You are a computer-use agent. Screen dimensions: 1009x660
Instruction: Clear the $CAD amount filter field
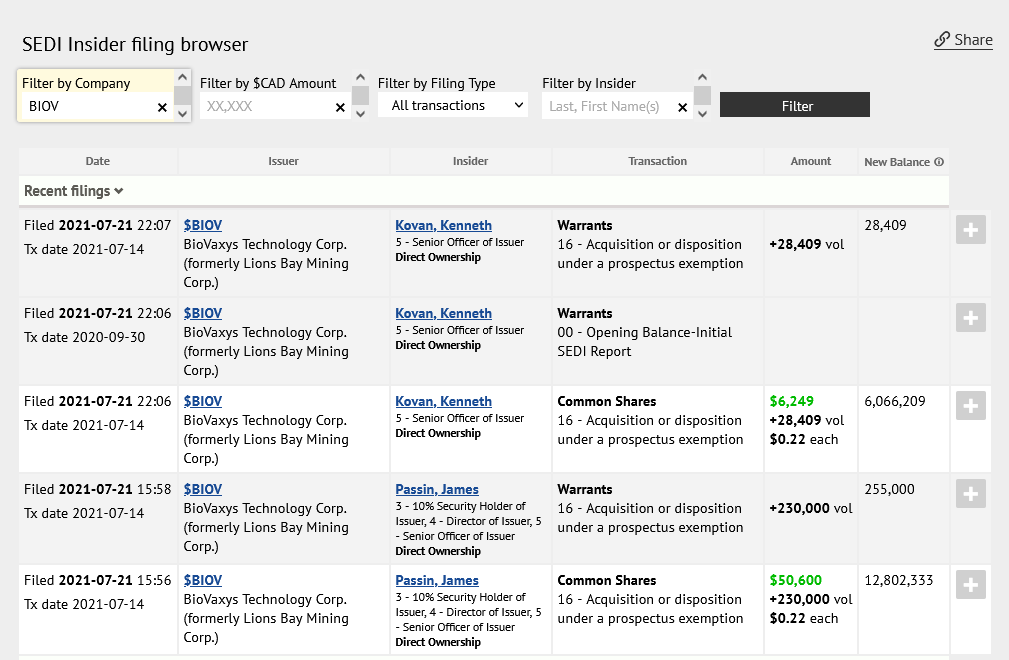(340, 107)
